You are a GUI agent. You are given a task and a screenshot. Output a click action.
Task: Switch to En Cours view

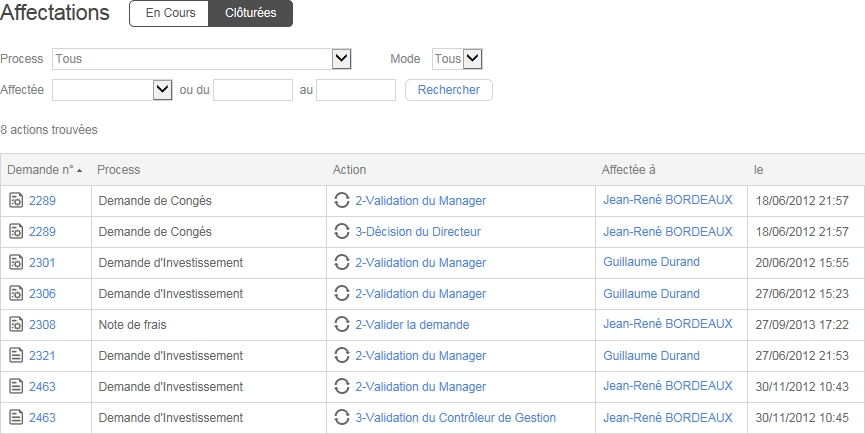[x=170, y=14]
